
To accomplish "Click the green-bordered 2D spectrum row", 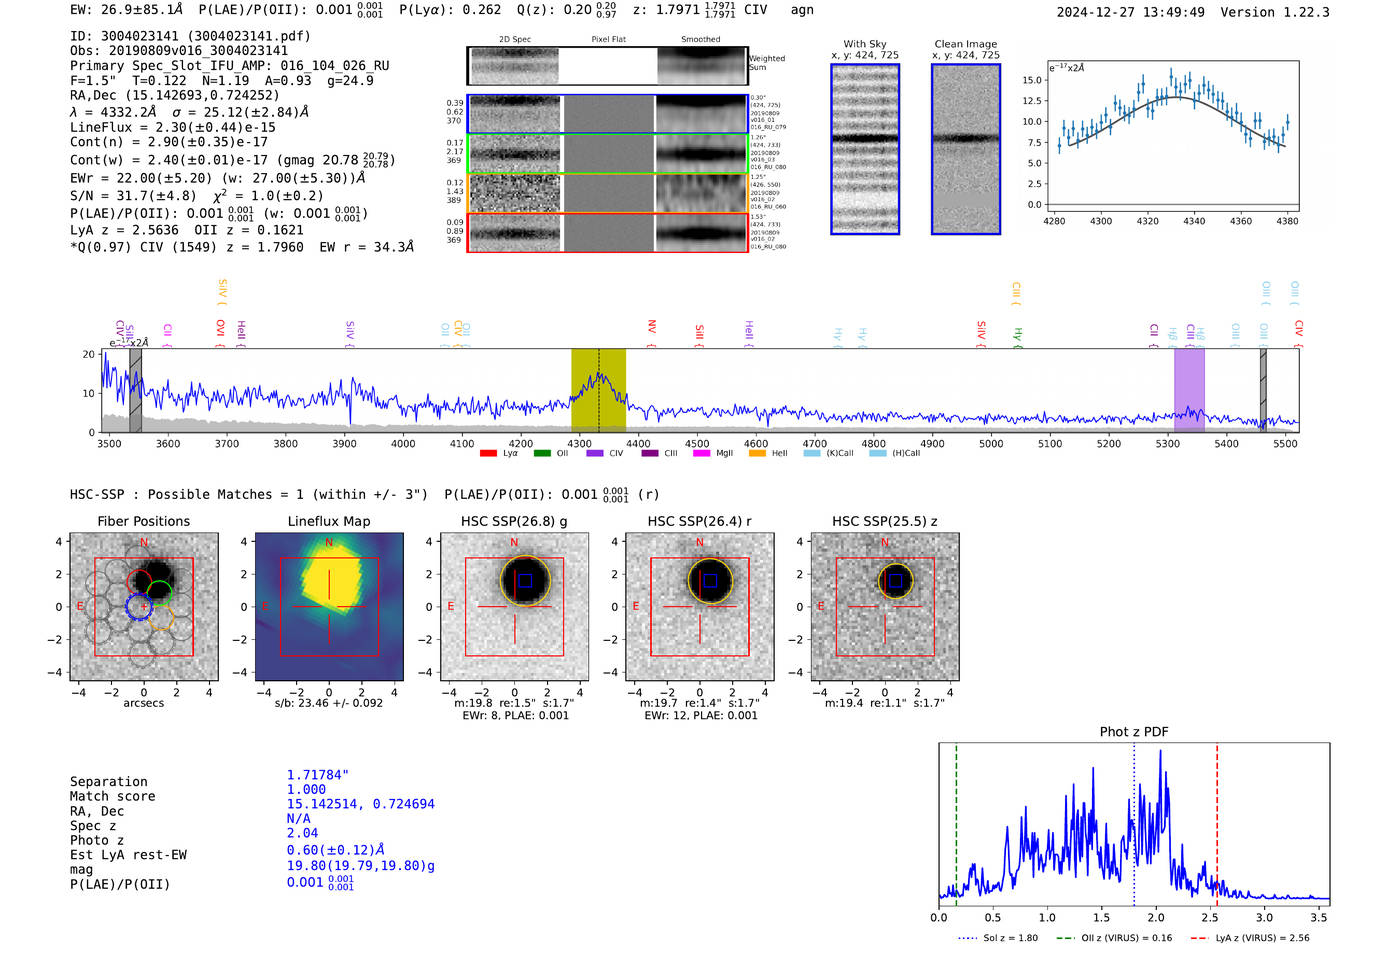I will pyautogui.click(x=607, y=154).
